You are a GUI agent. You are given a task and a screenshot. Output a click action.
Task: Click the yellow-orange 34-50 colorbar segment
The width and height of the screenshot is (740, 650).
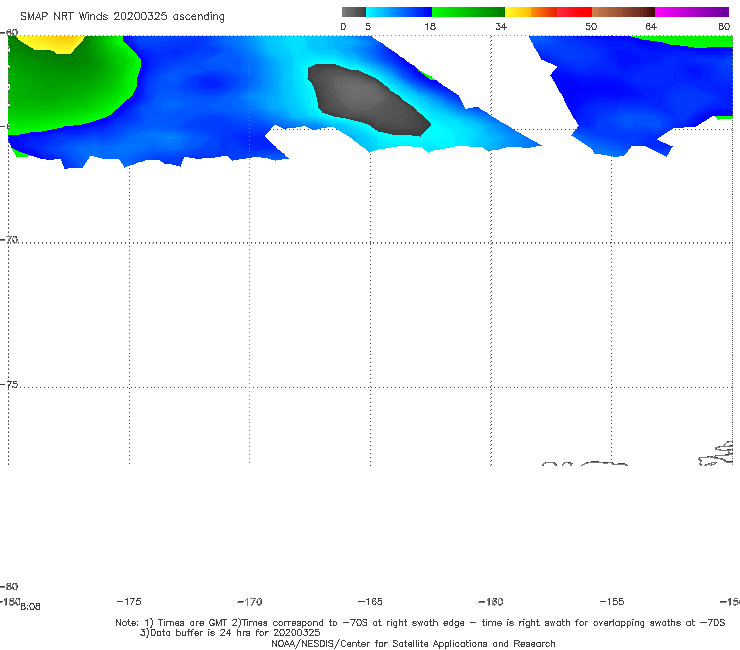[548, 12]
